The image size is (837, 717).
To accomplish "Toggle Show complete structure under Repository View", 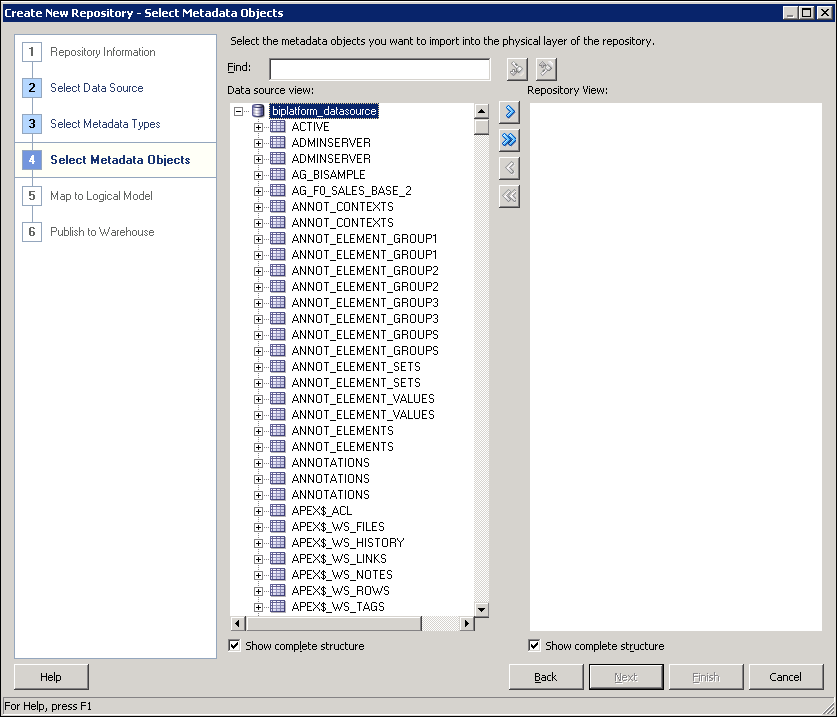I will pos(534,645).
